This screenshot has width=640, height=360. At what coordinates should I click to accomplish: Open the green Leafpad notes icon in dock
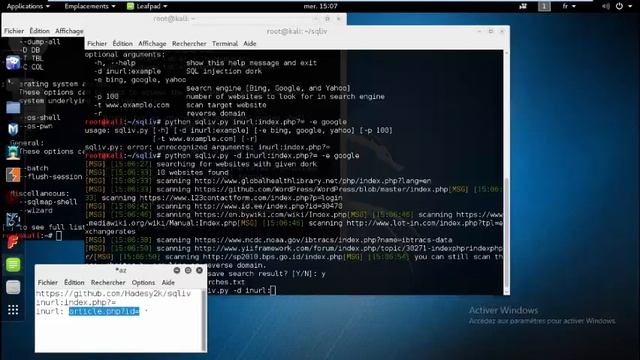(x=13, y=264)
